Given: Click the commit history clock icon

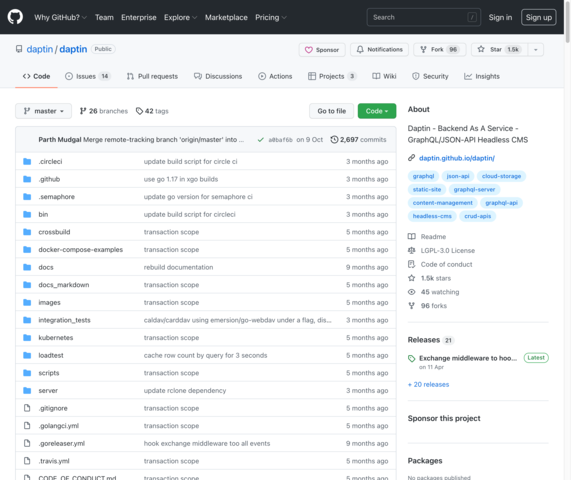Looking at the screenshot, I should coord(334,139).
